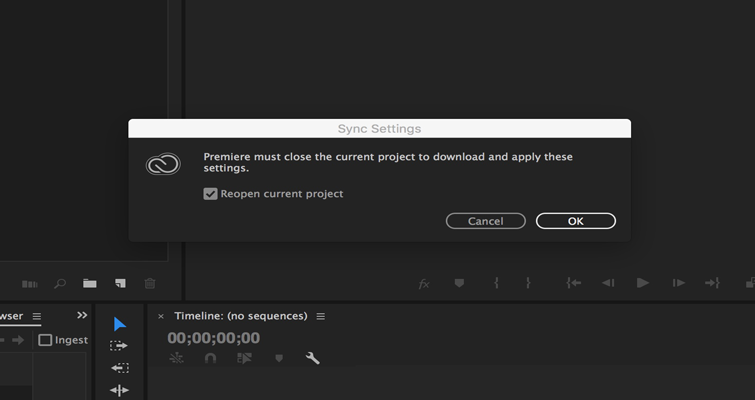Image resolution: width=755 pixels, height=400 pixels.
Task: Click the Play button in monitor
Action: click(643, 283)
